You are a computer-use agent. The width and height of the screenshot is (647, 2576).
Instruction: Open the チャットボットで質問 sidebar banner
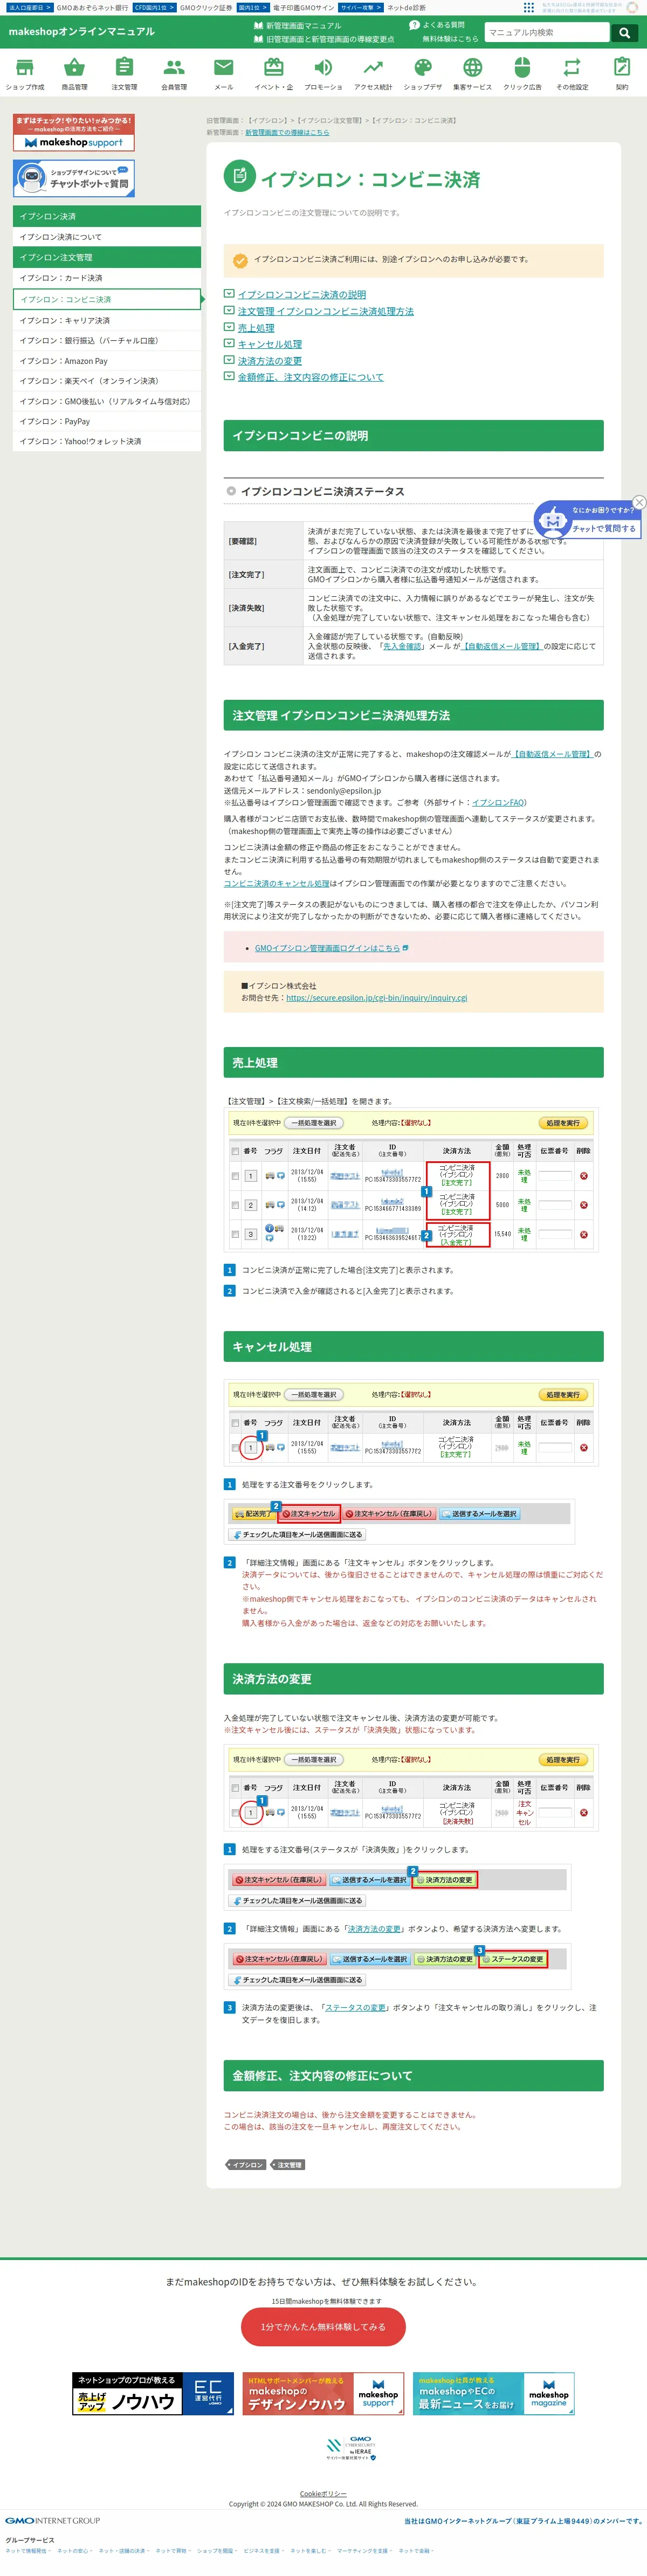pyautogui.click(x=74, y=178)
